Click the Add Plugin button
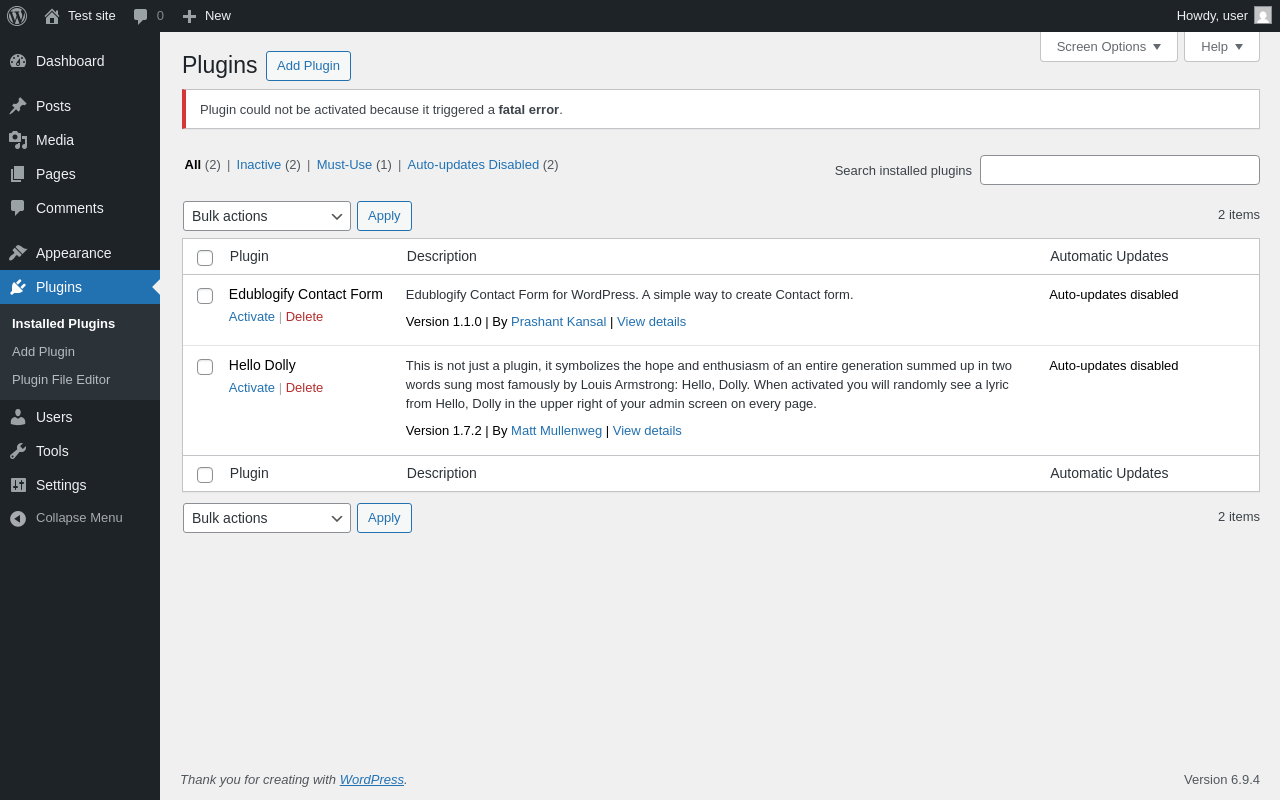This screenshot has height=800, width=1280. (x=308, y=66)
